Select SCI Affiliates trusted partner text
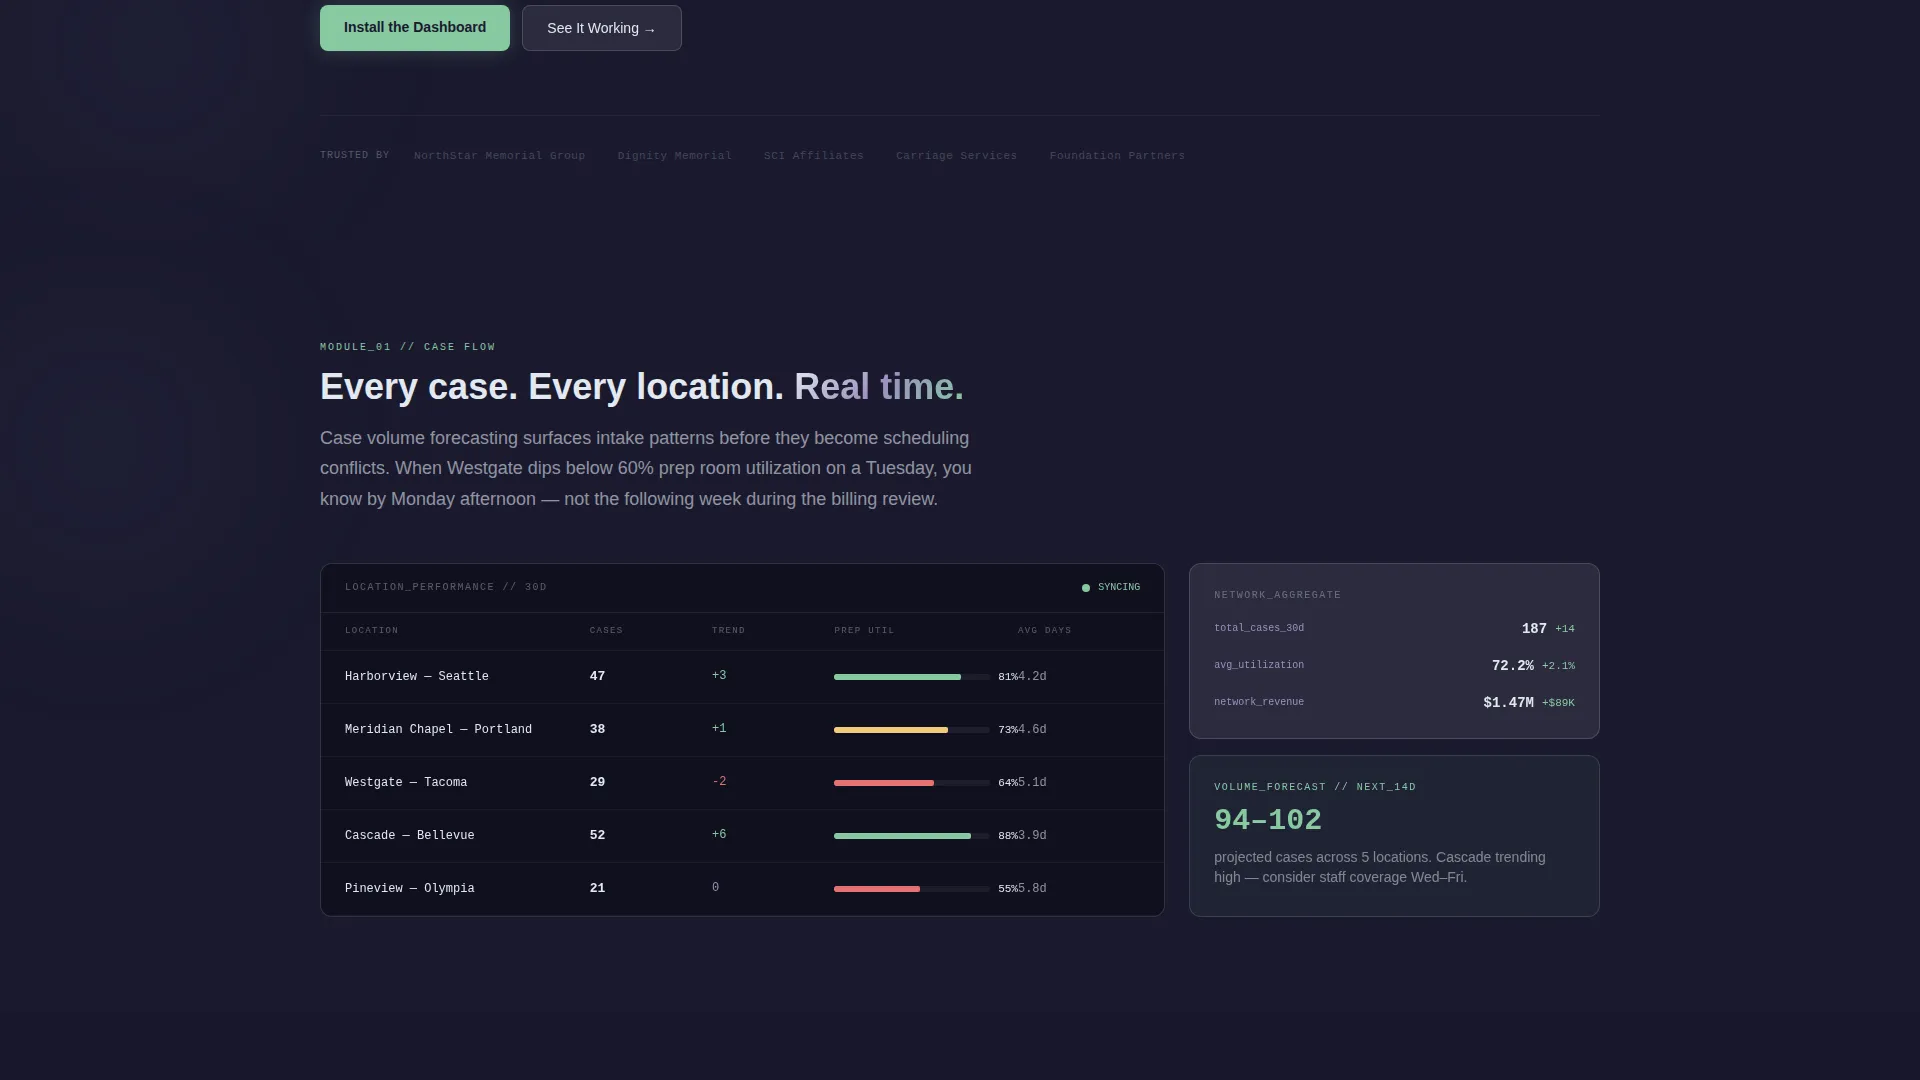Screen dimensions: 1920x1080 click(x=814, y=156)
